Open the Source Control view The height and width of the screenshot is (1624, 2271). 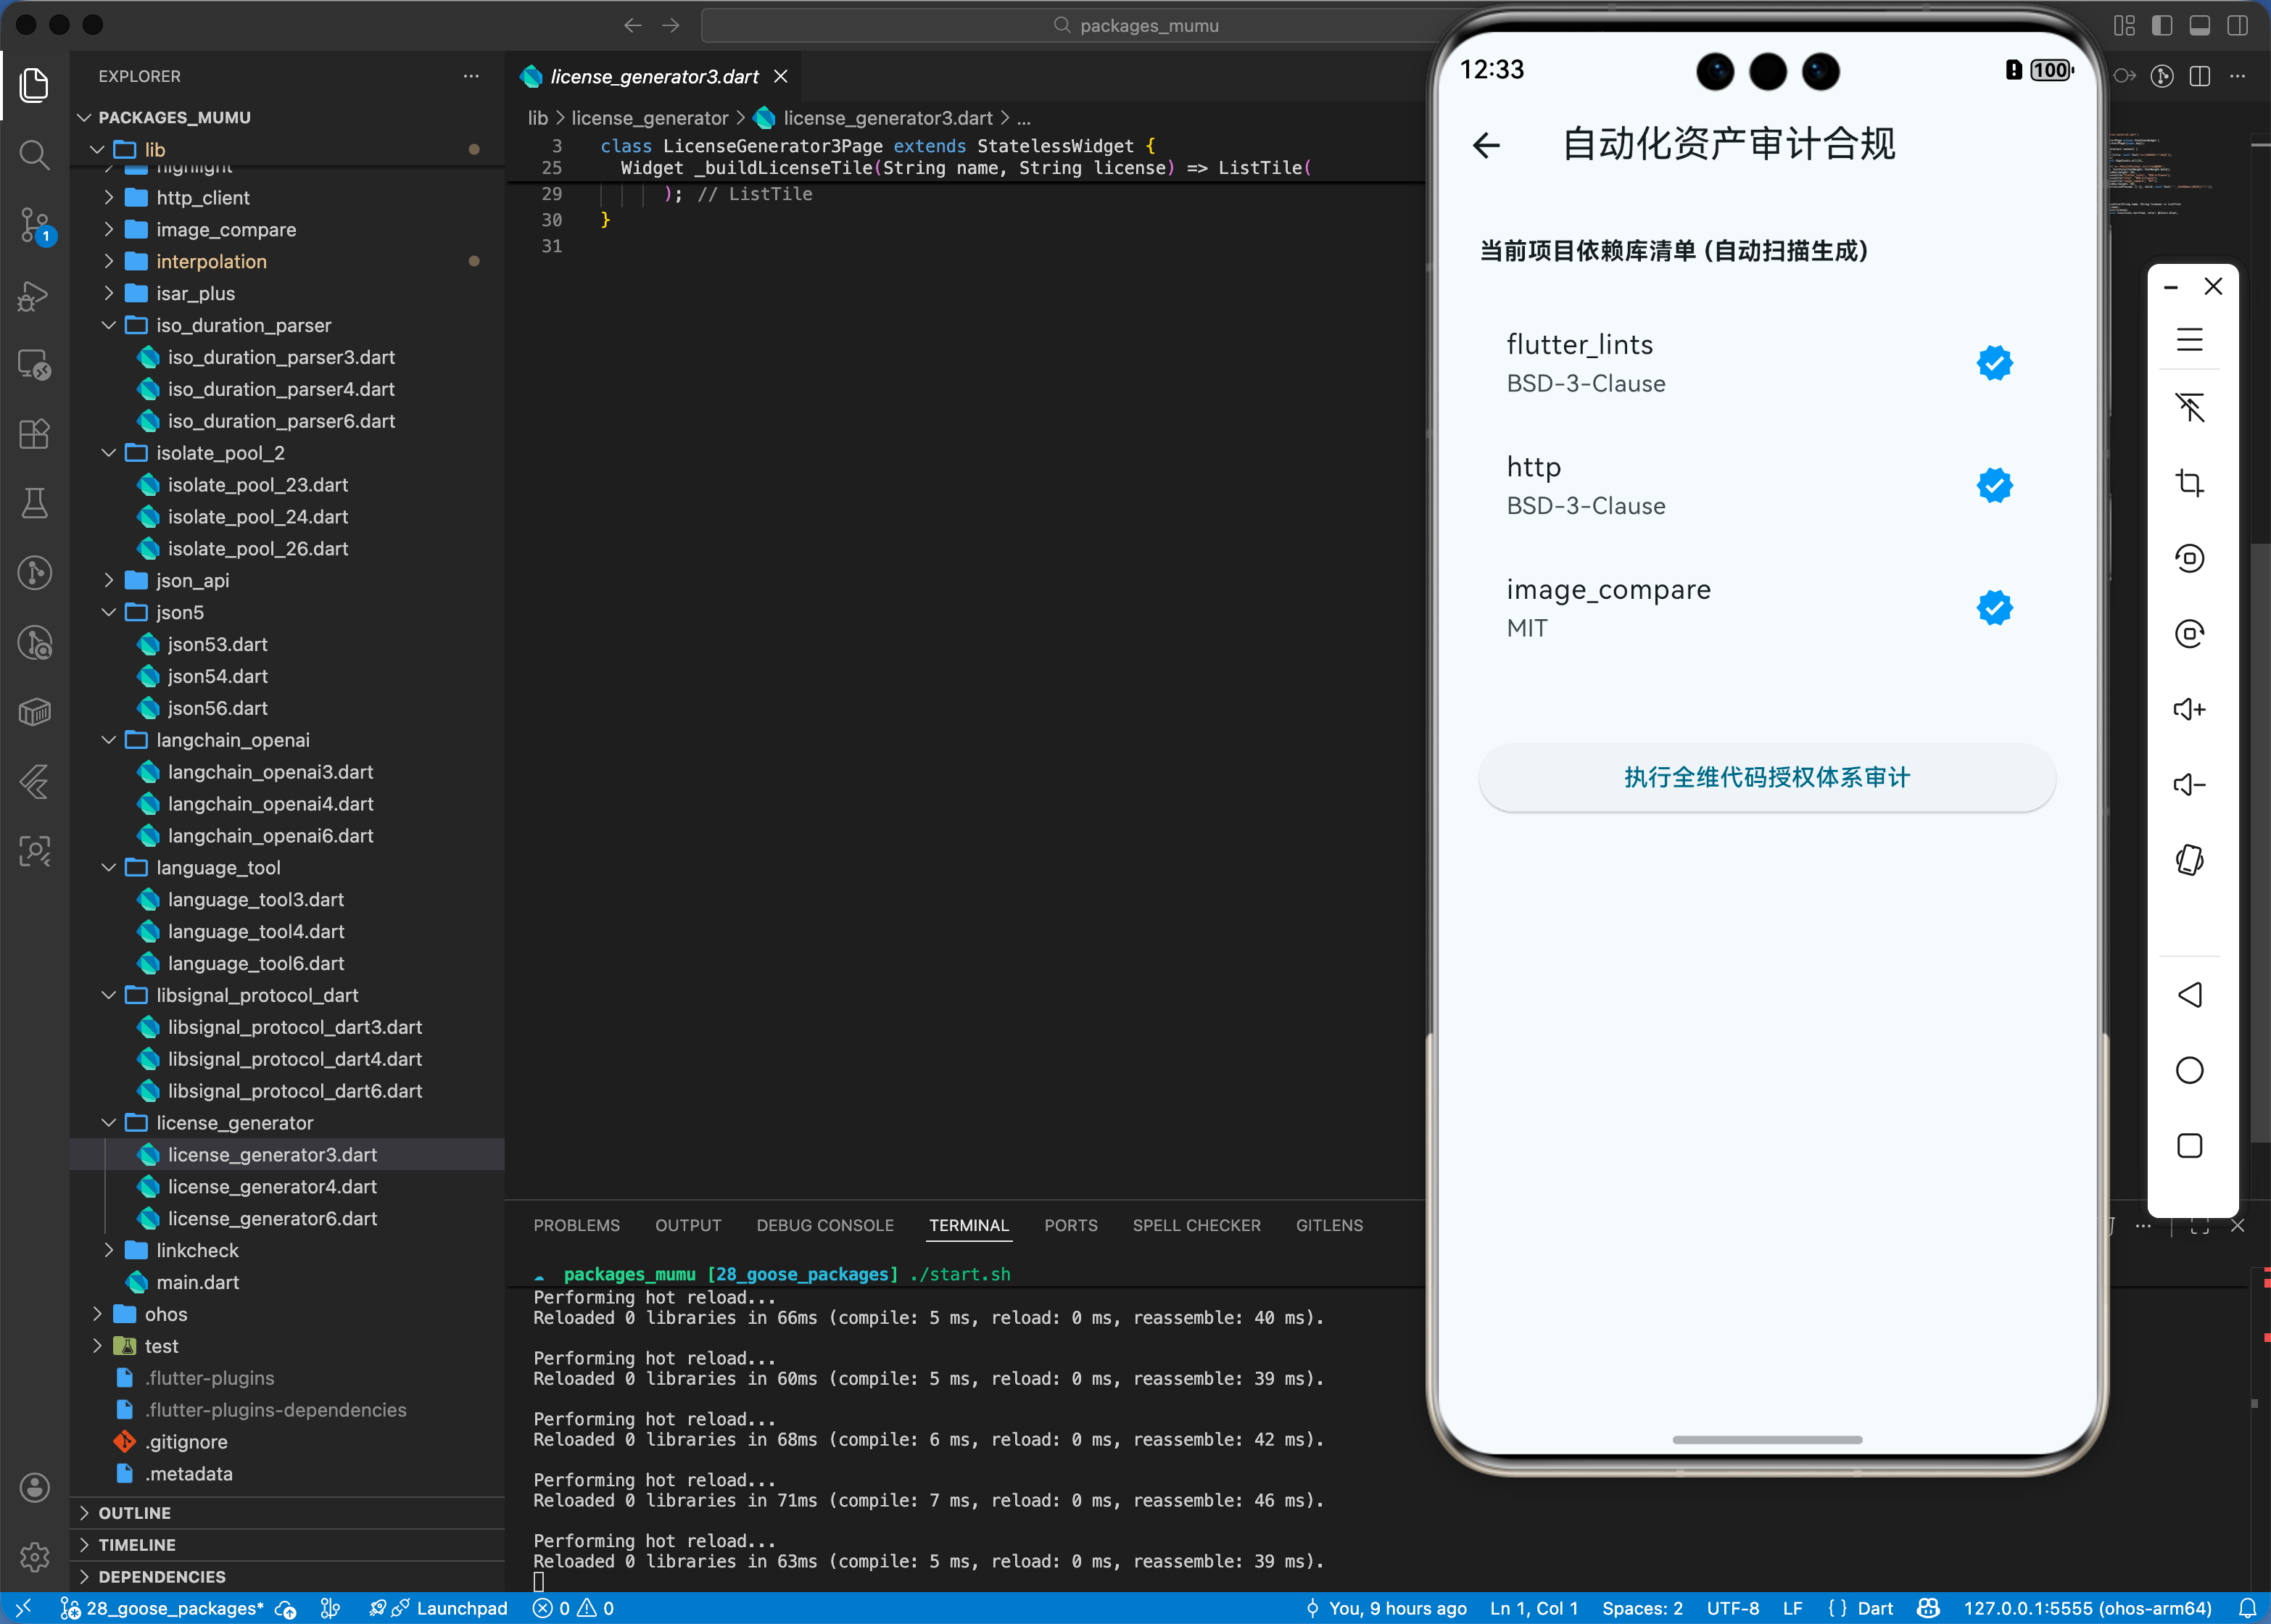coord(34,224)
